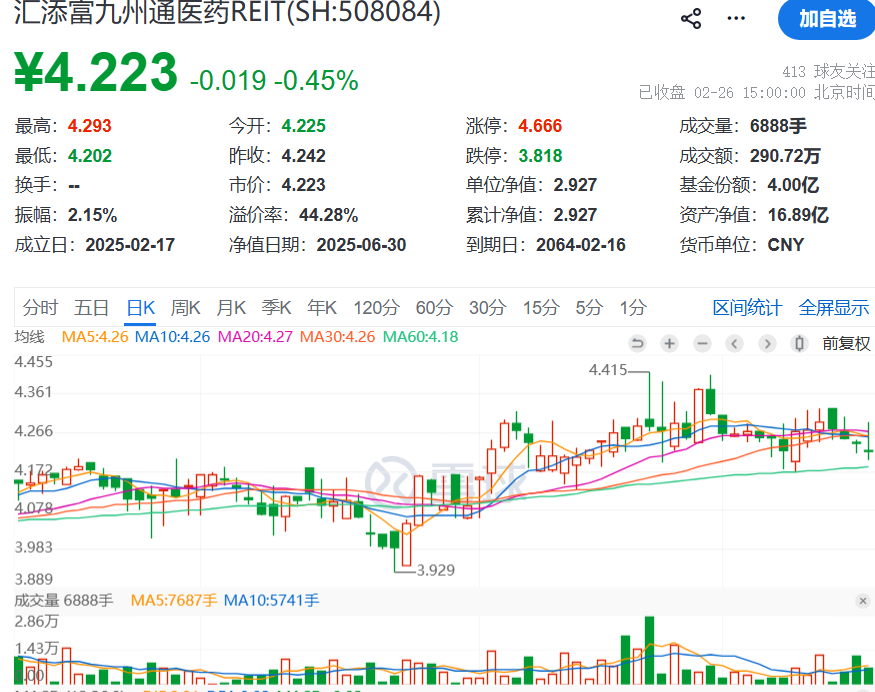The height and width of the screenshot is (692, 875).
Task: Open the 前复权 adjustment dropdown
Action: tap(846, 343)
